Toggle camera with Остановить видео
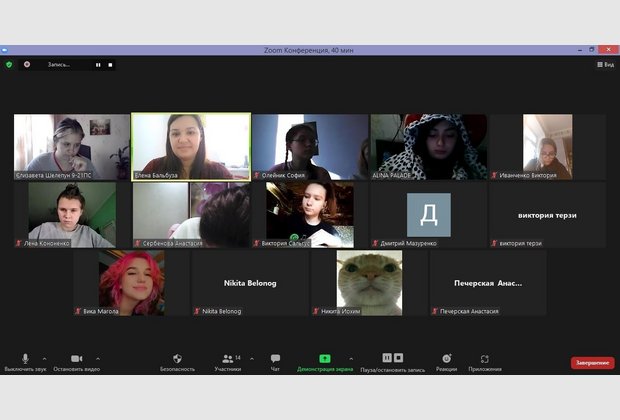 pyautogui.click(x=77, y=362)
